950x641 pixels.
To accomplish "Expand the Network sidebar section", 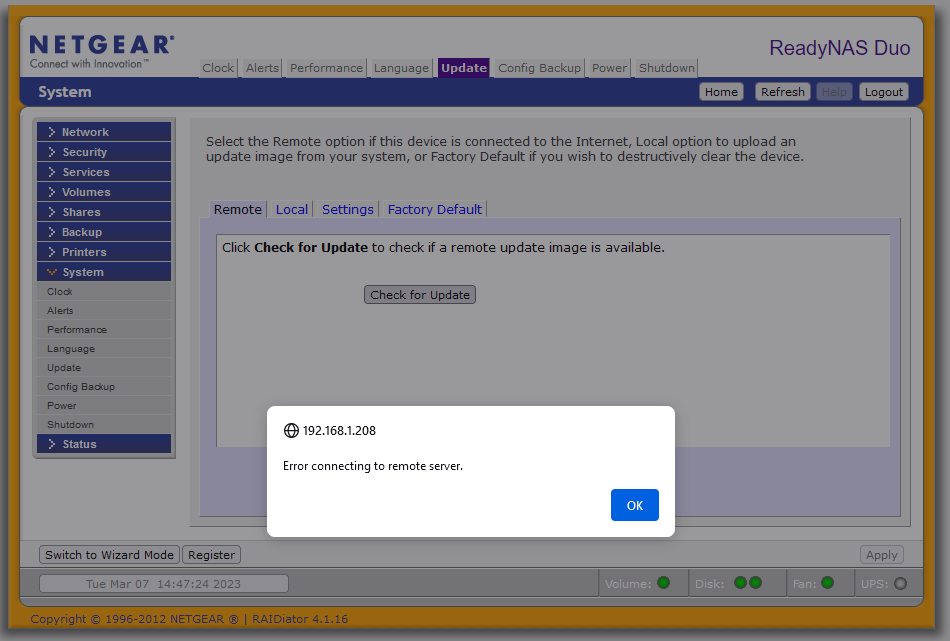I will (x=85, y=132).
